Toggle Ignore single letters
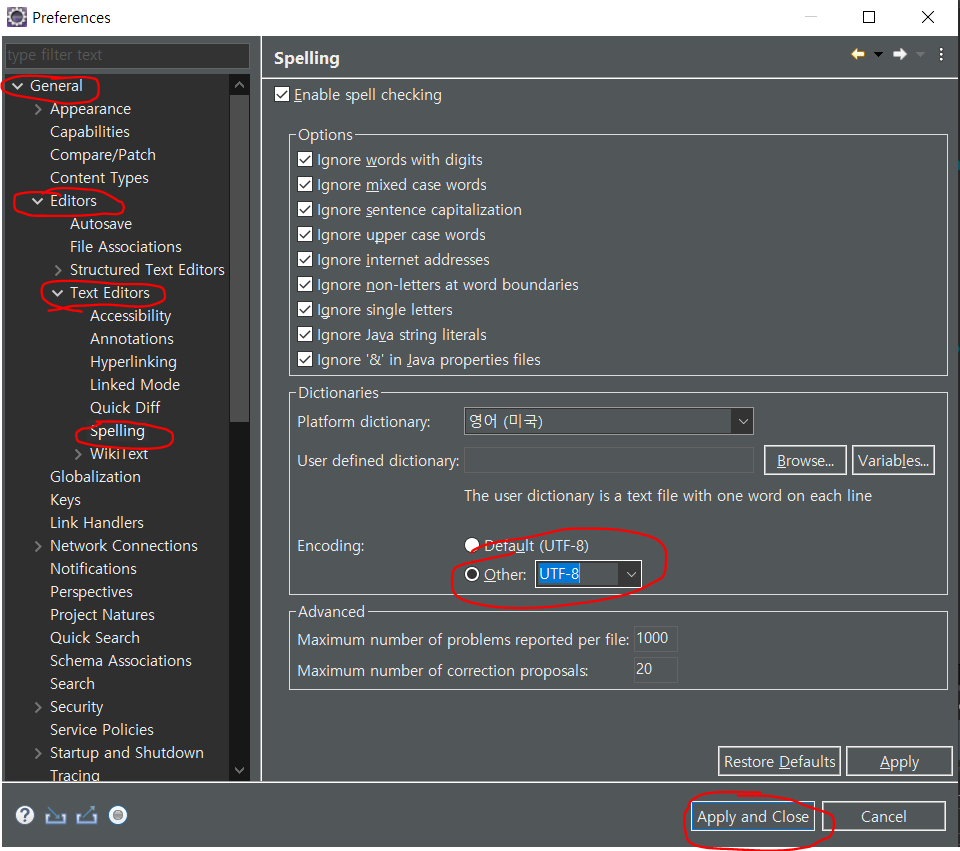Image resolution: width=960 pixels, height=851 pixels. click(x=305, y=310)
